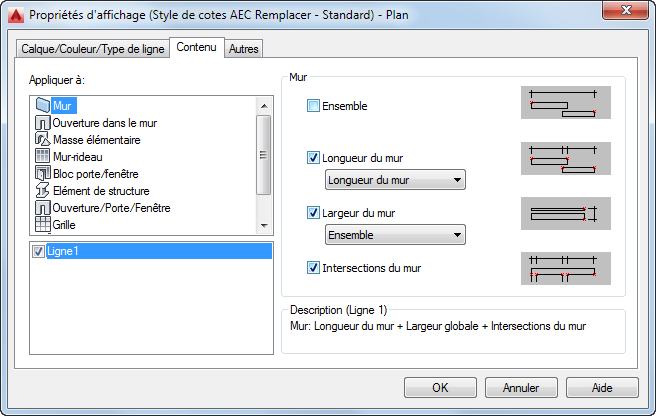Pick the Bloc porte/fenêtre icon
The height and width of the screenshot is (416, 656).
42,174
